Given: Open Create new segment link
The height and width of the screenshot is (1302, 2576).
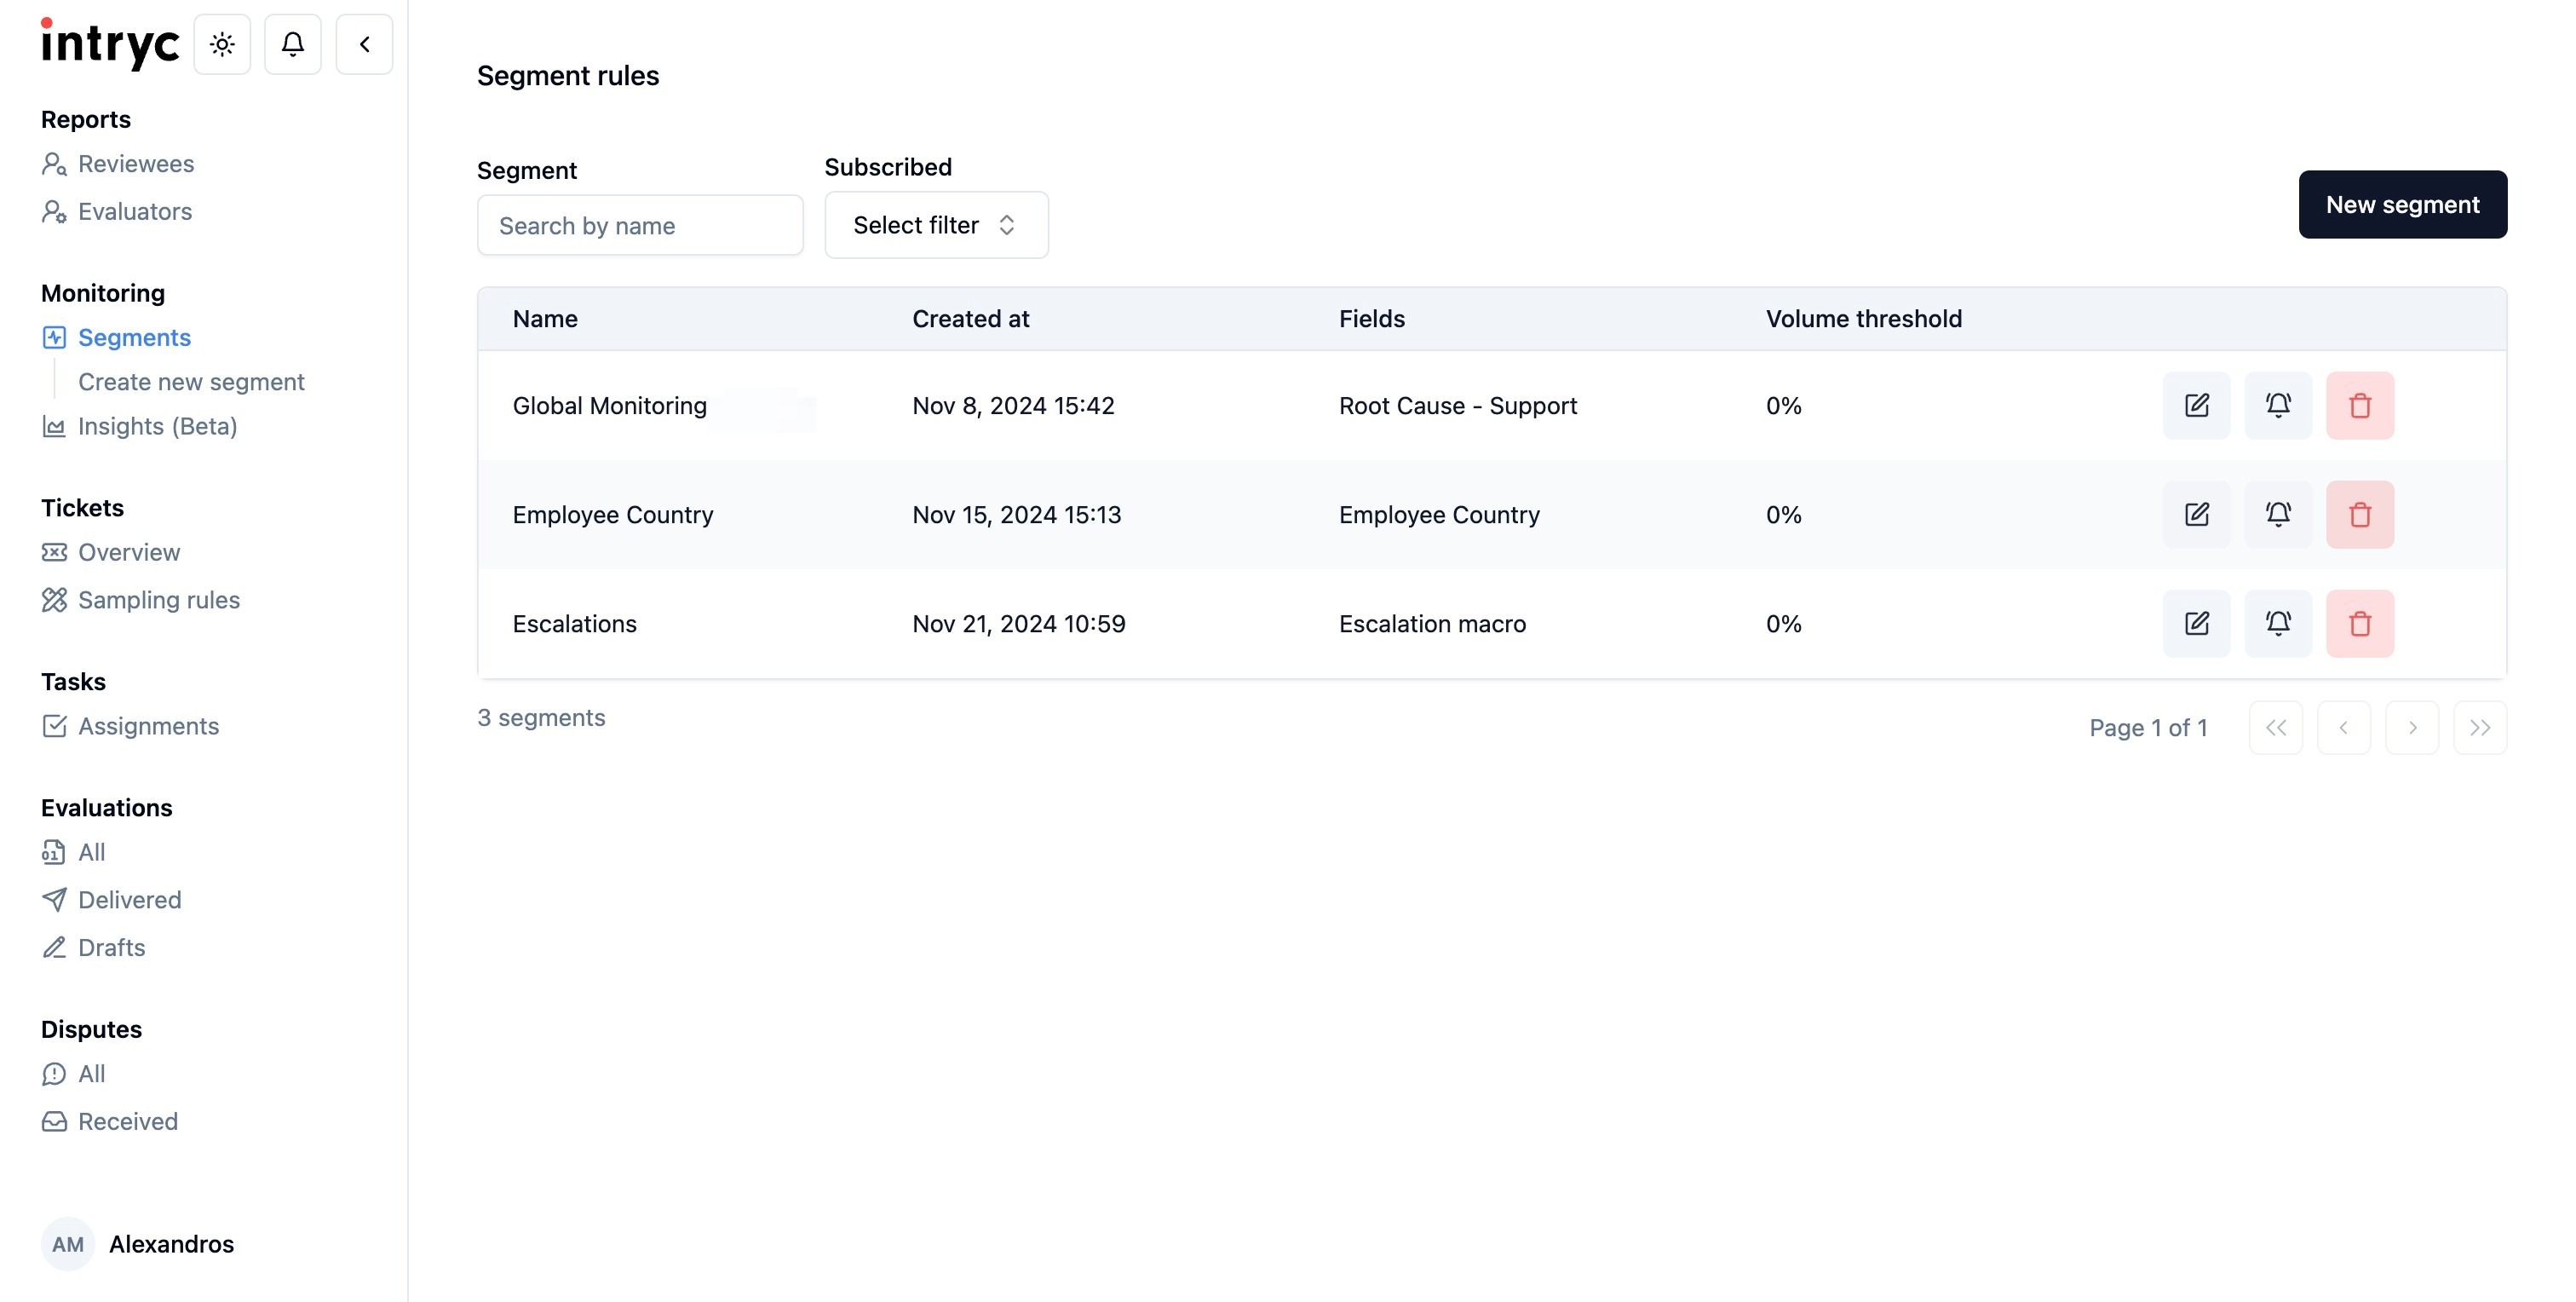Looking at the screenshot, I should (x=191, y=382).
